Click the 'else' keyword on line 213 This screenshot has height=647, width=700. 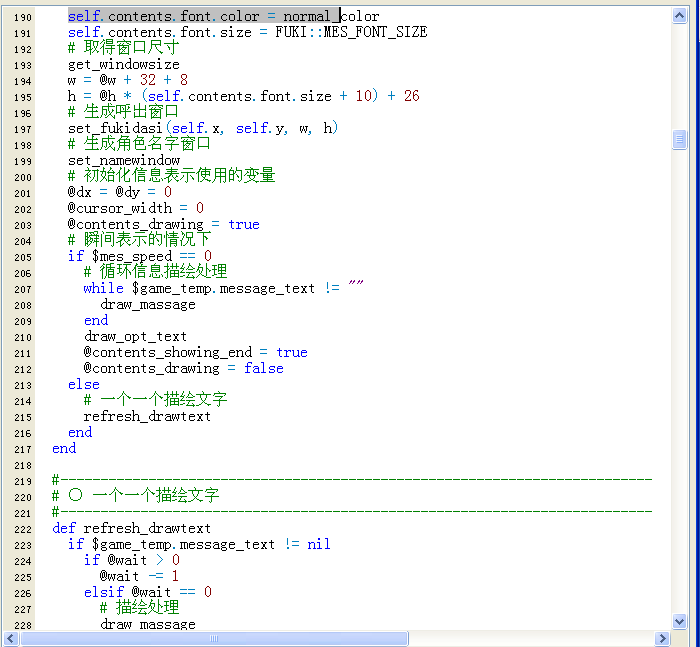83,384
